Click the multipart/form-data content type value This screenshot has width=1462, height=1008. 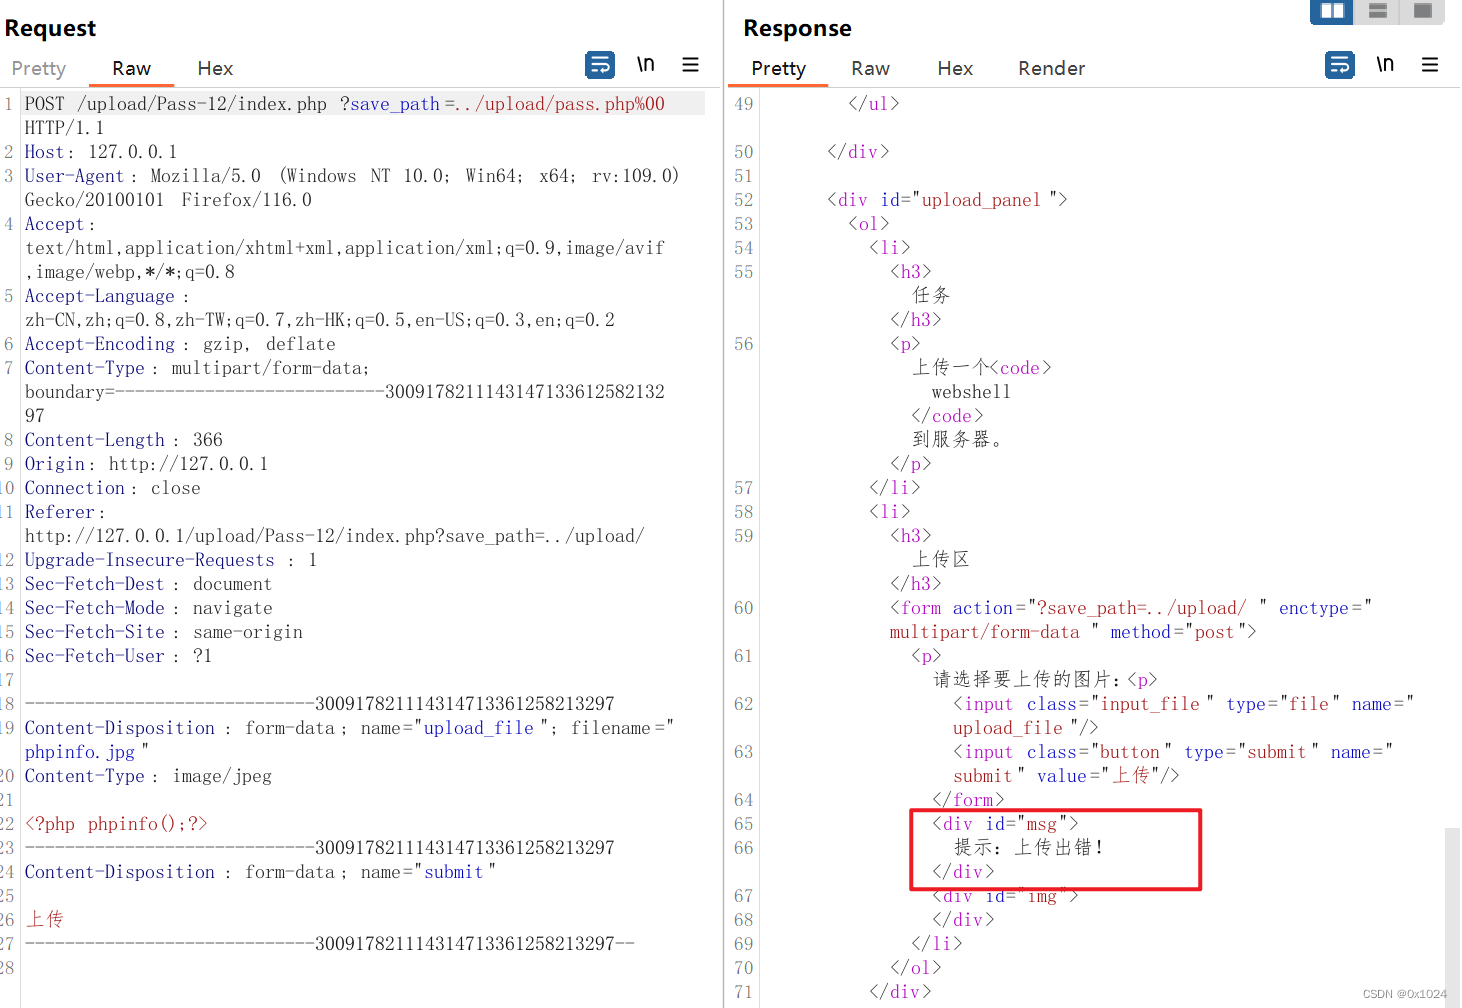pos(270,368)
